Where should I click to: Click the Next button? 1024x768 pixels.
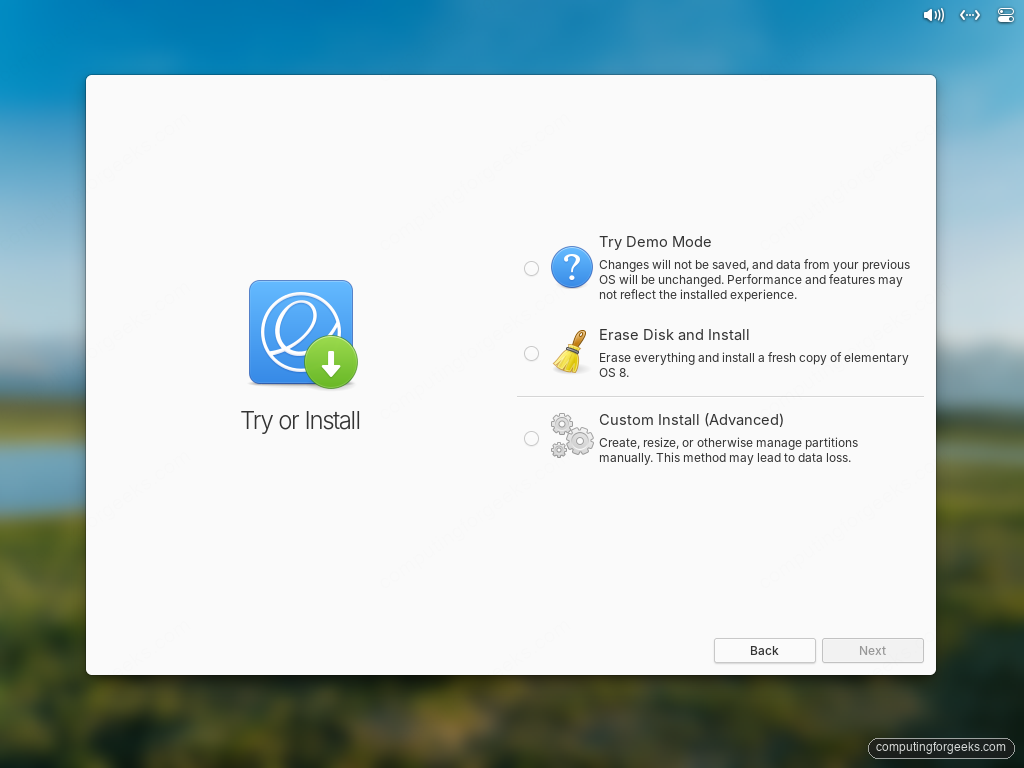tap(872, 650)
